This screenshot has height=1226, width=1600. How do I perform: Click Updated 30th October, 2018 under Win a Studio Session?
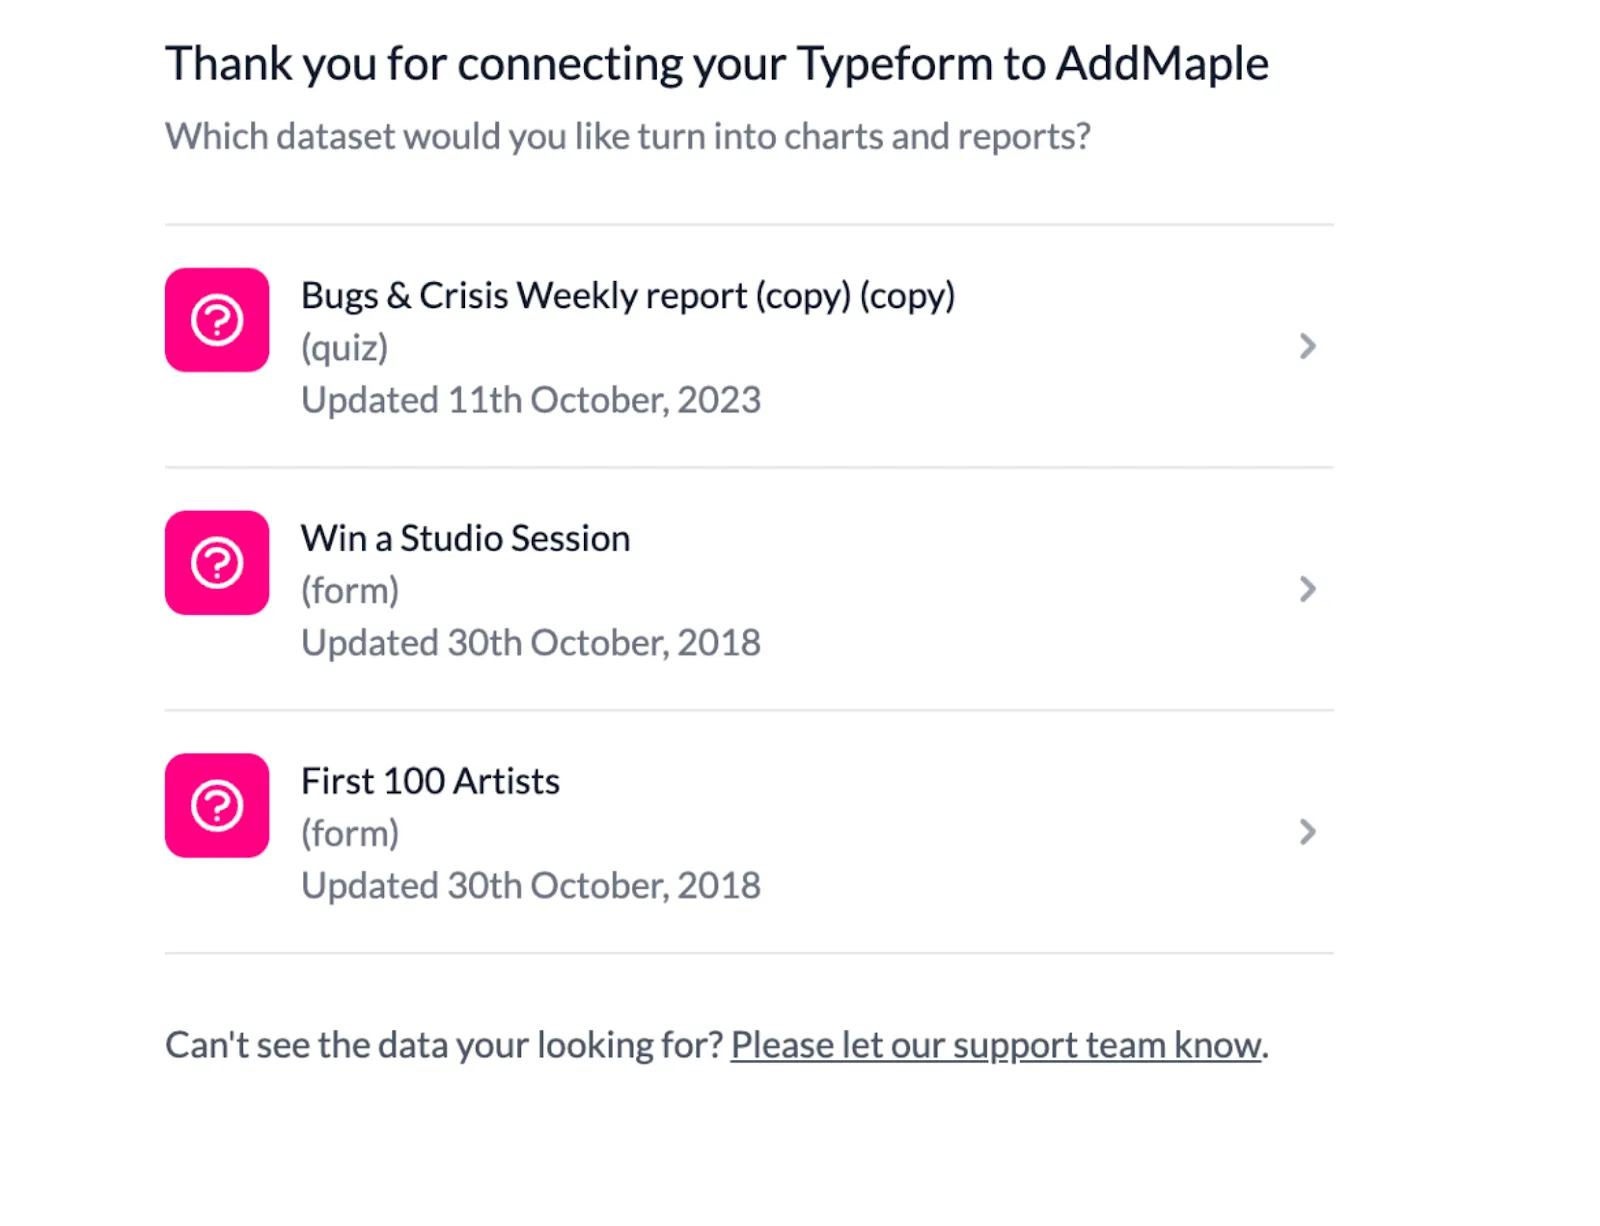point(531,643)
